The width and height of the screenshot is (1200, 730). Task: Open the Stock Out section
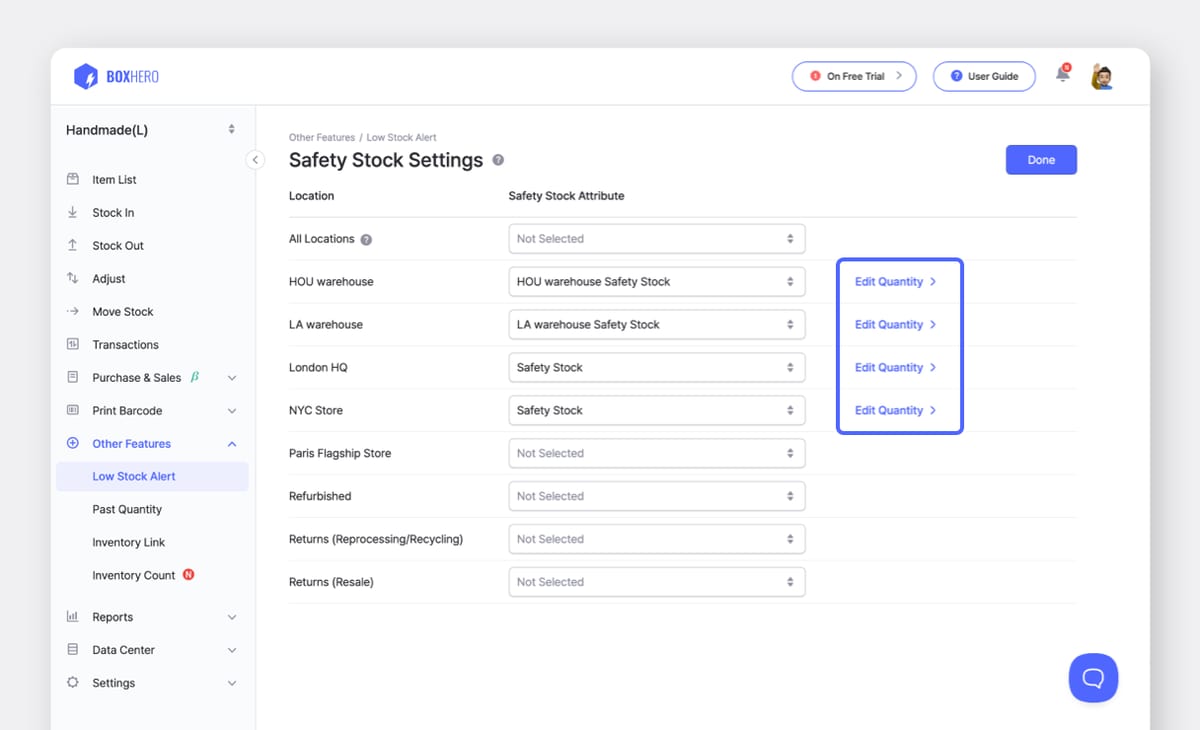click(117, 245)
